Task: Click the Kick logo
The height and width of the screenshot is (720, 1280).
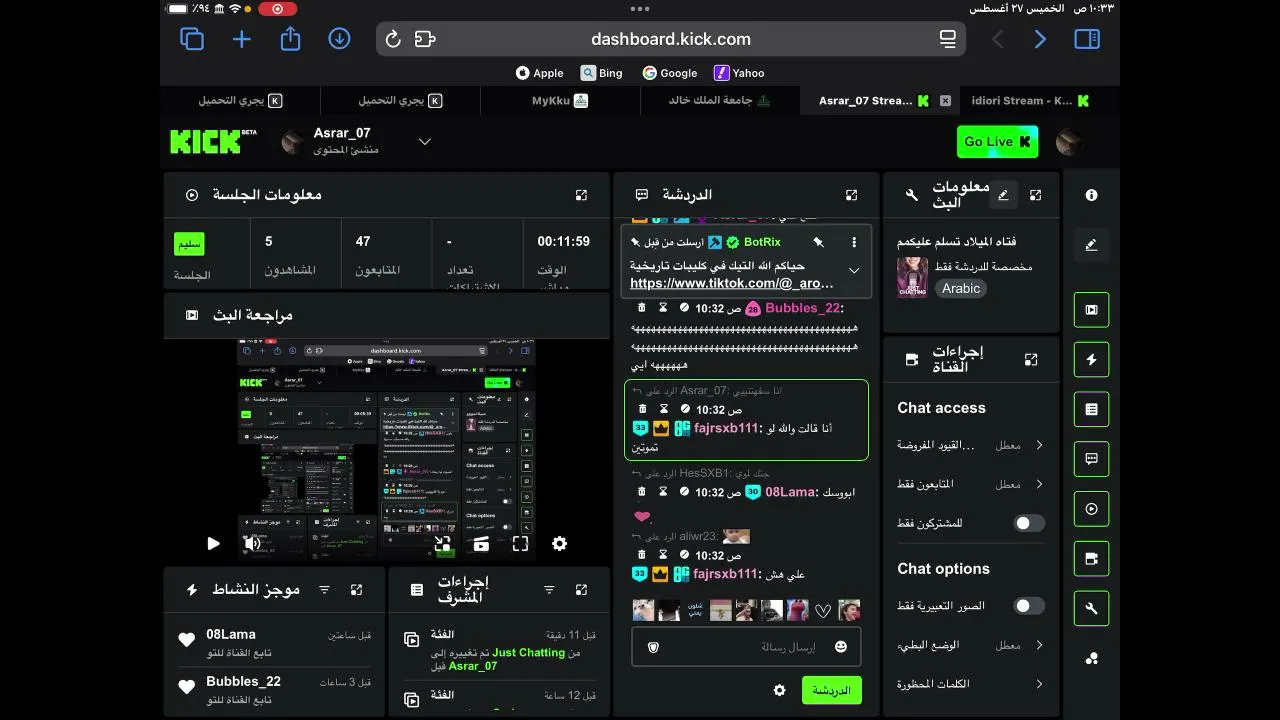Action: (213, 141)
